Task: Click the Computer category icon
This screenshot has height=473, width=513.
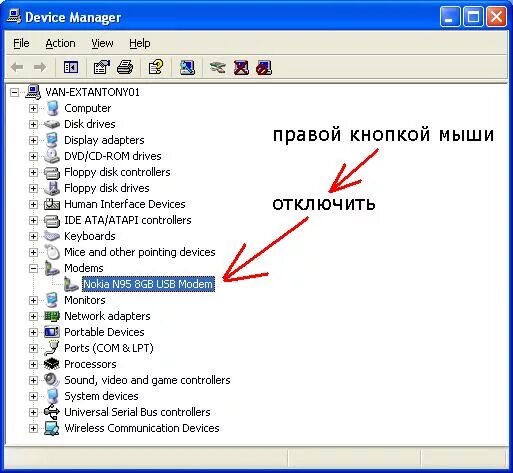Action: tap(52, 108)
